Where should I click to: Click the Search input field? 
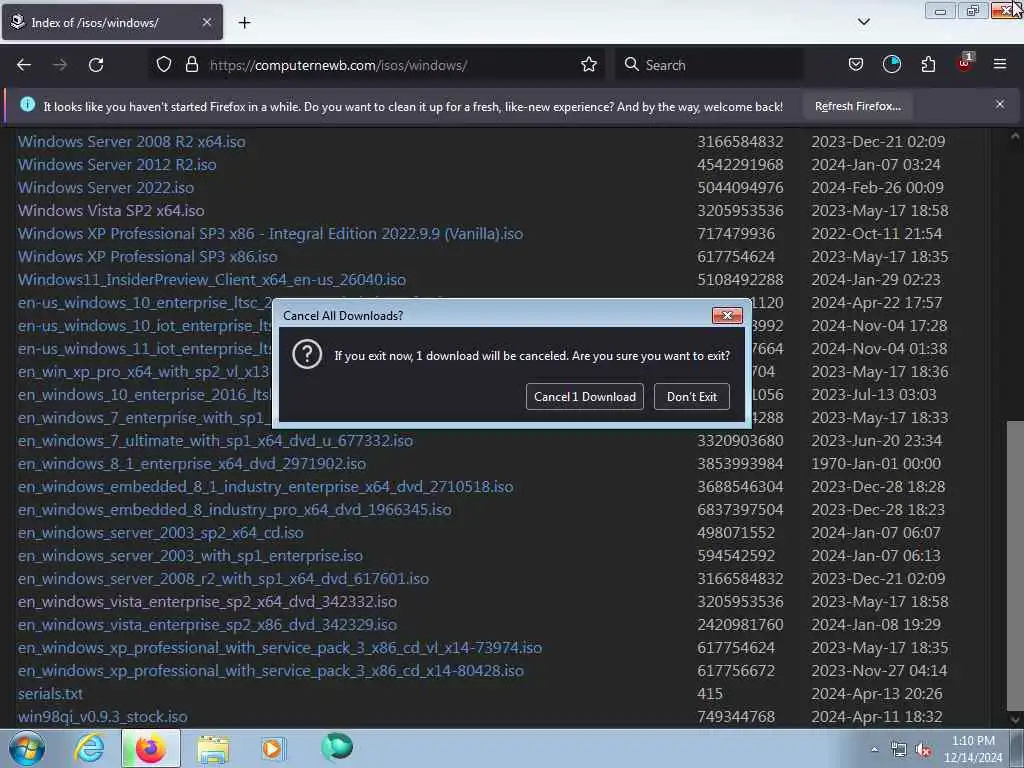[709, 65]
